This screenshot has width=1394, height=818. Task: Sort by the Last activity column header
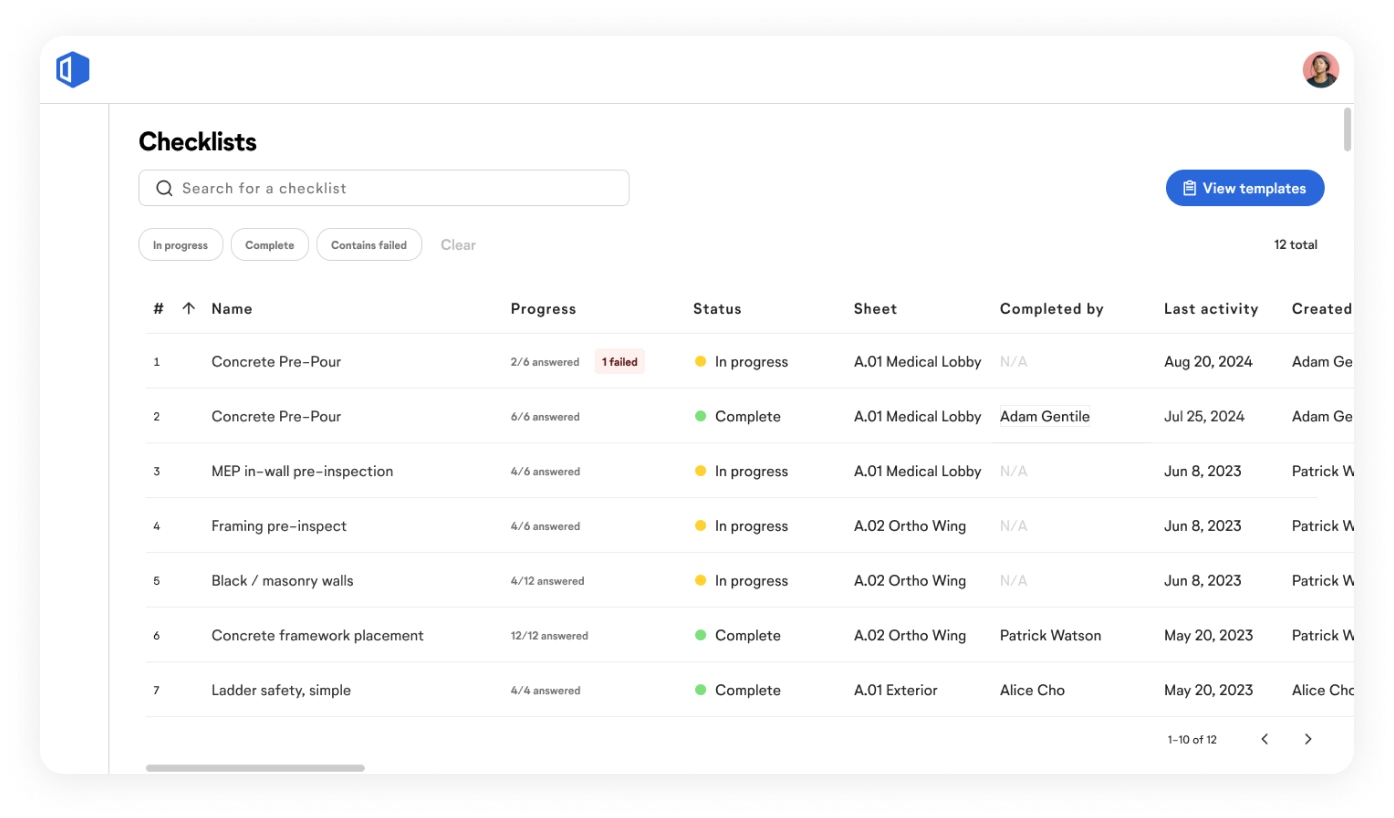tap(1210, 309)
